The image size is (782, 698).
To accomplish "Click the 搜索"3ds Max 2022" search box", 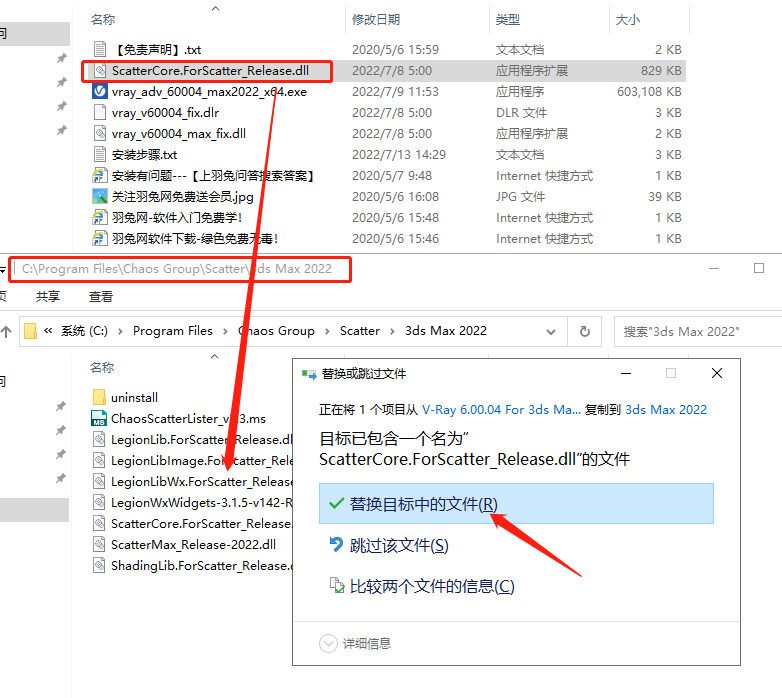I will [695, 331].
